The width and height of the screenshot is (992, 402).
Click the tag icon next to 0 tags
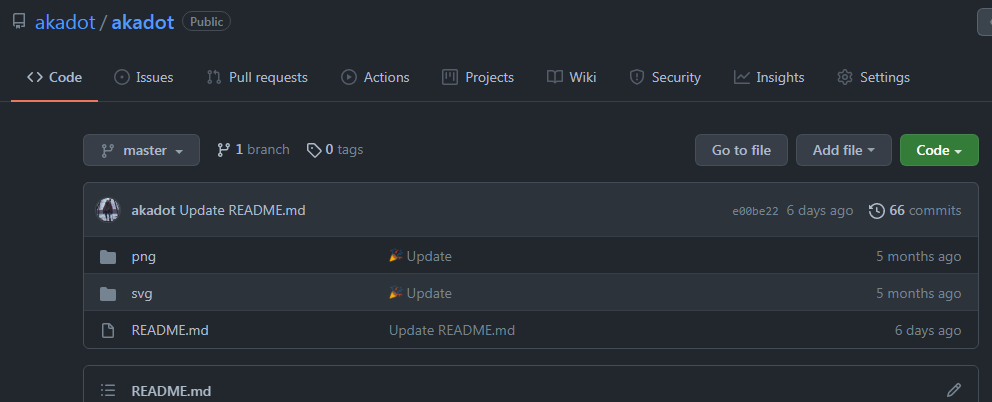tap(314, 150)
